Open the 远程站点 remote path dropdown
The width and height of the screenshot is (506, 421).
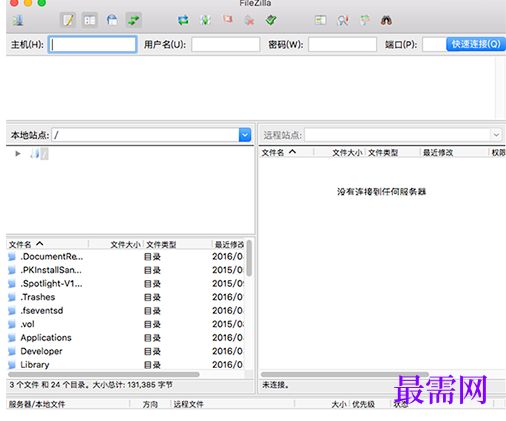[496, 135]
